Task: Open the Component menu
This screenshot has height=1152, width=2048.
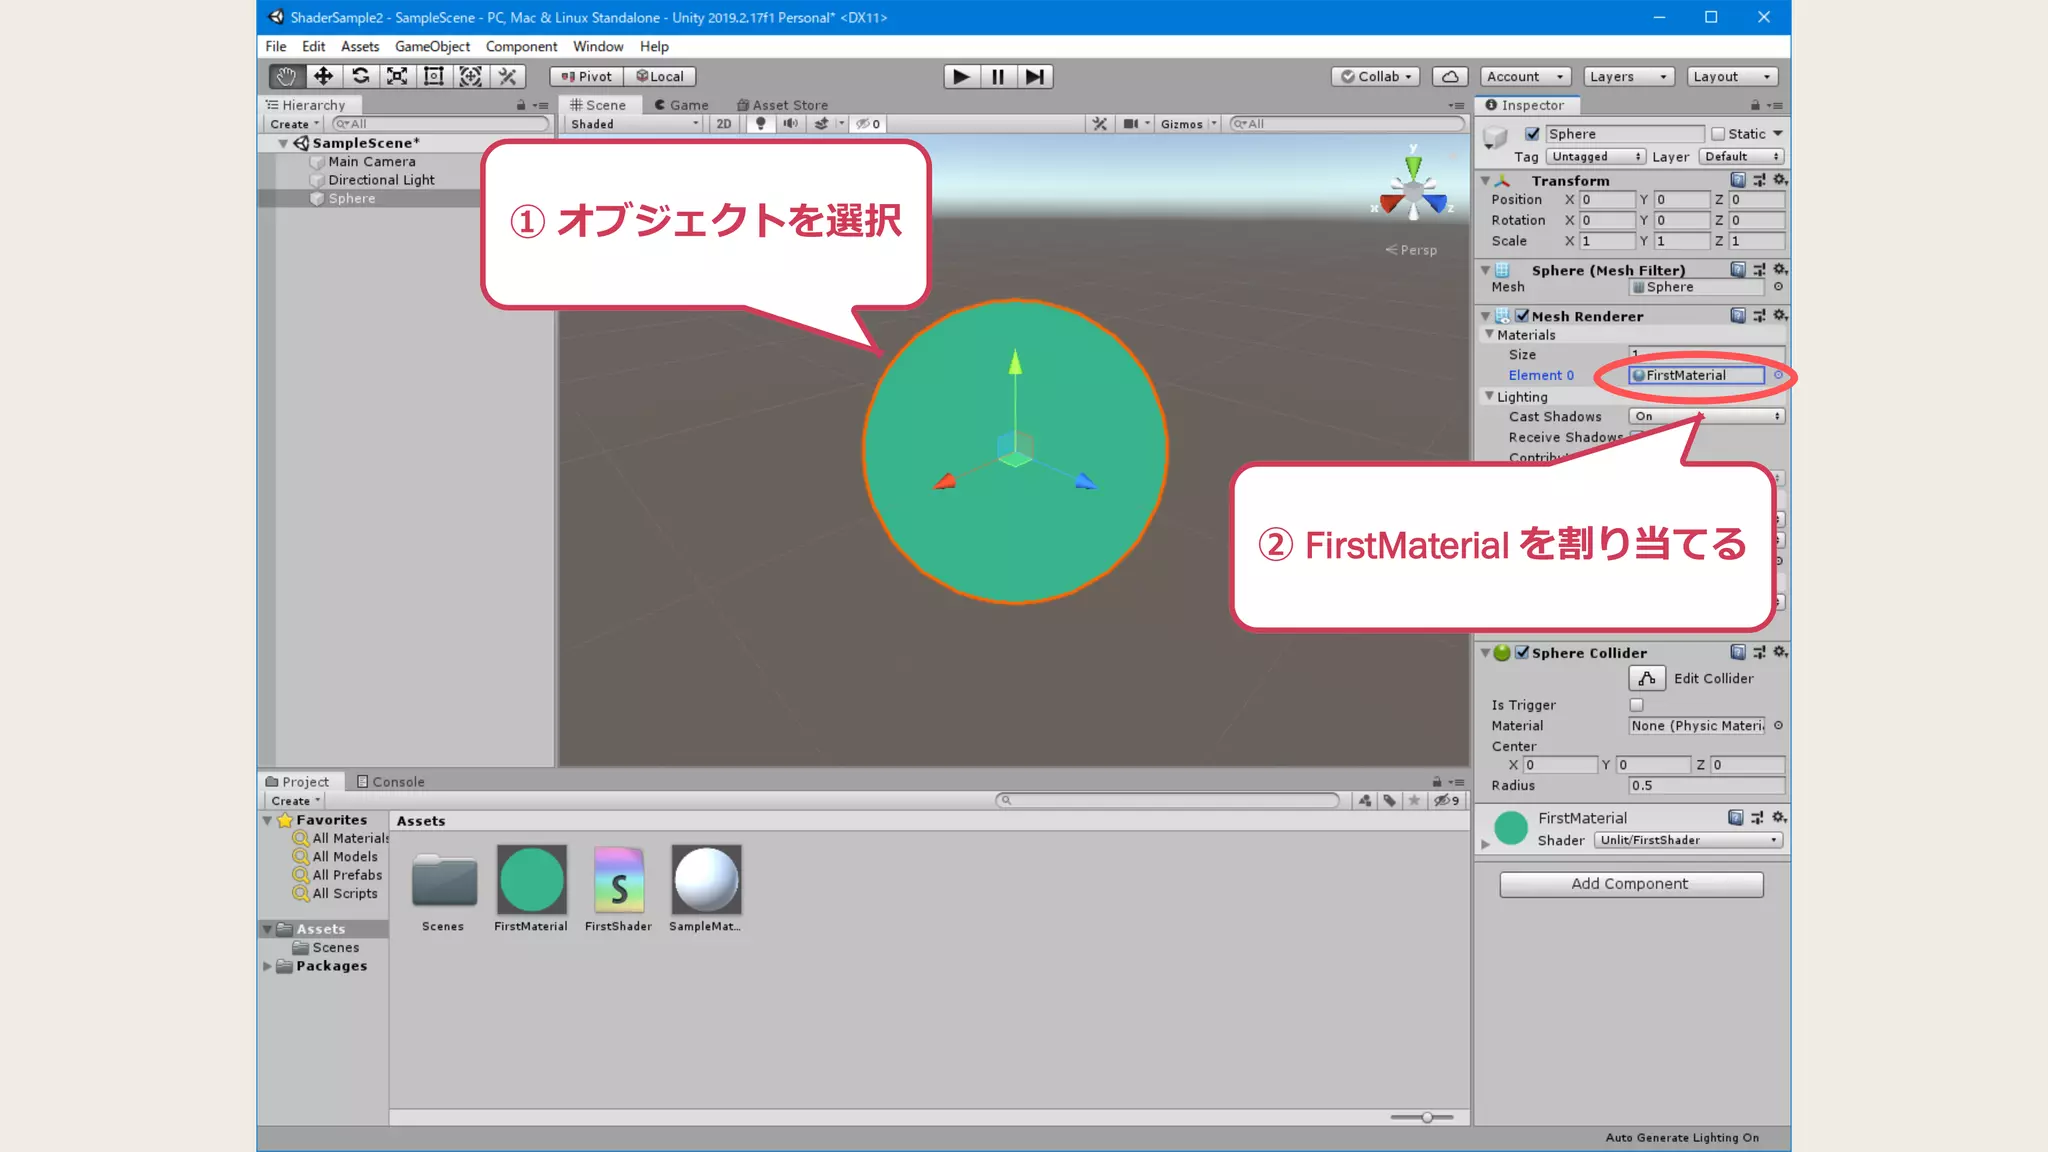Action: pos(521,46)
